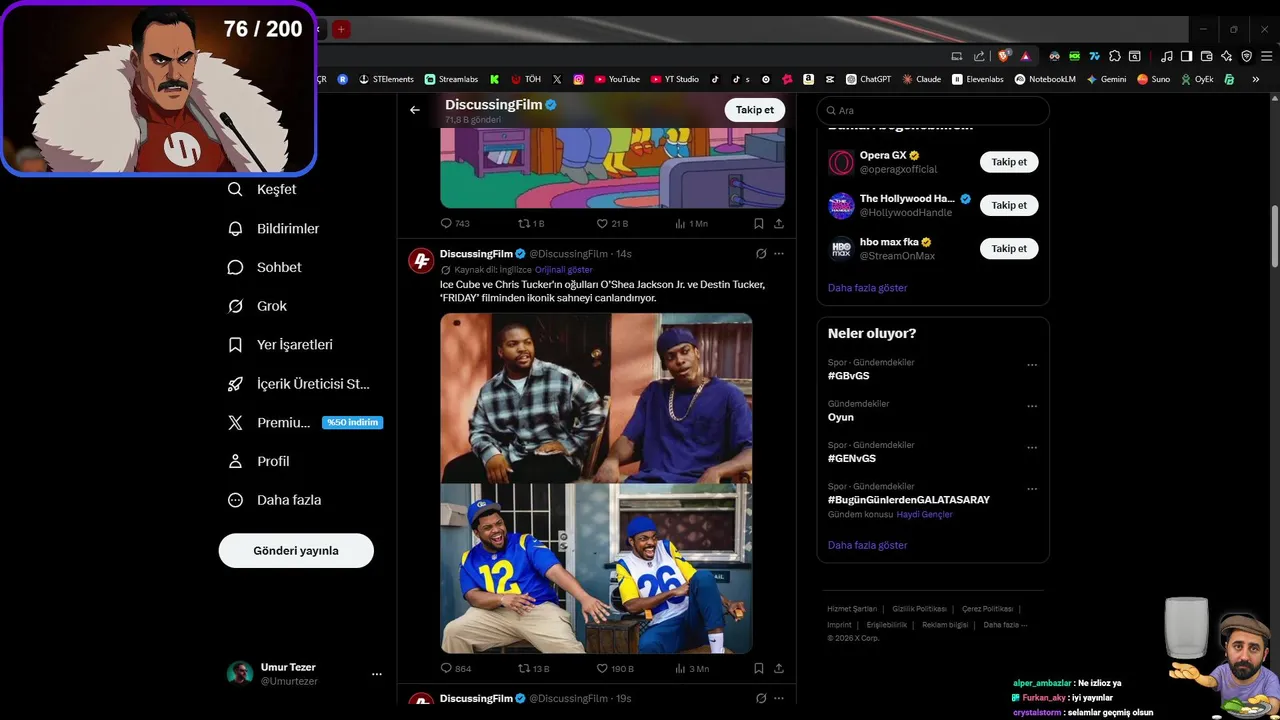The width and height of the screenshot is (1280, 720).
Task: Open more options for the #BugünGünlerdenGALATASARAY trend
Action: [1032, 489]
